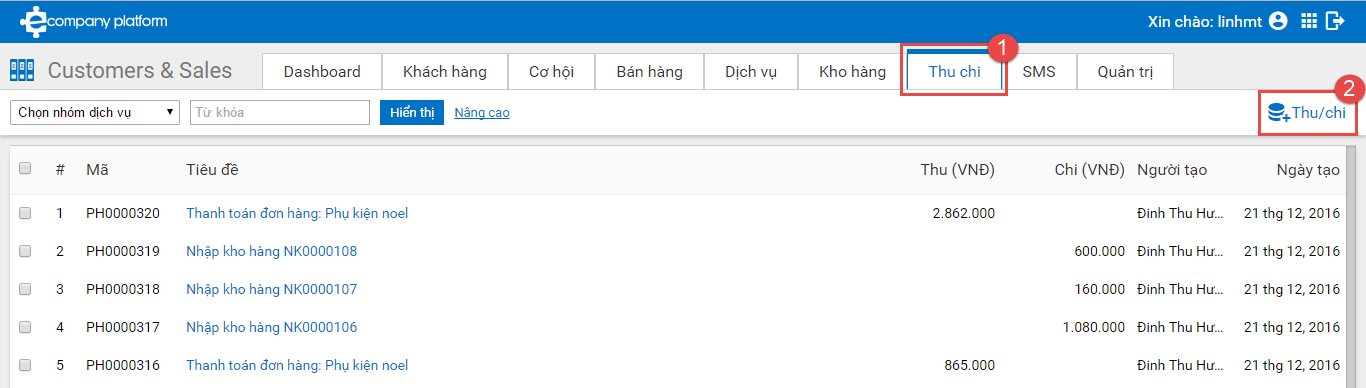Open the apps grid icon
Screen dimensions: 1366x388
pos(1309,21)
